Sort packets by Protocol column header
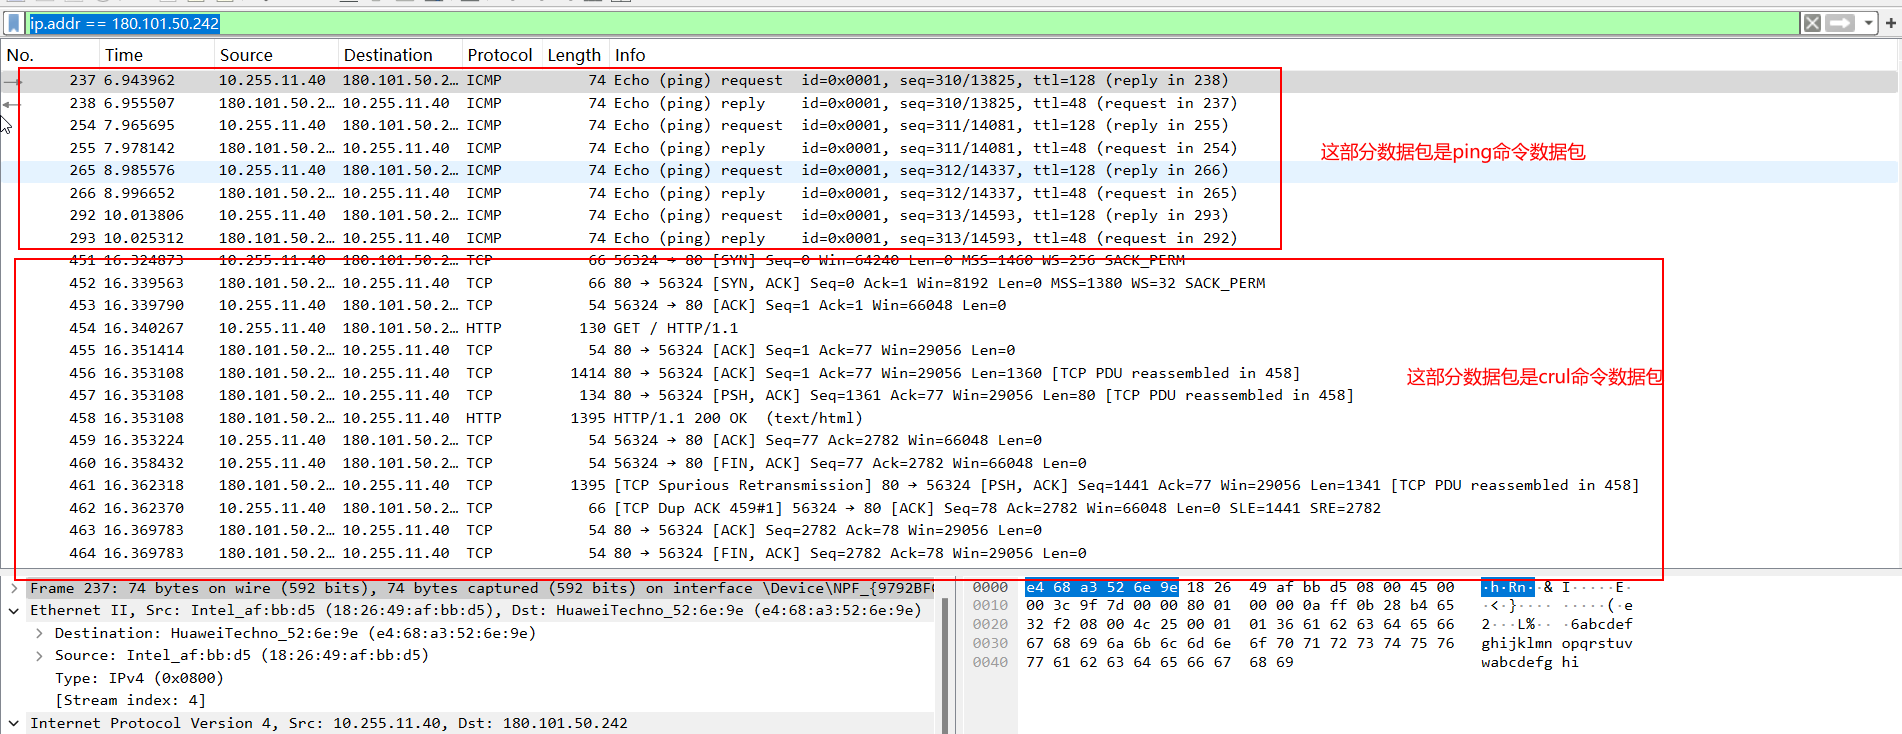 (502, 55)
